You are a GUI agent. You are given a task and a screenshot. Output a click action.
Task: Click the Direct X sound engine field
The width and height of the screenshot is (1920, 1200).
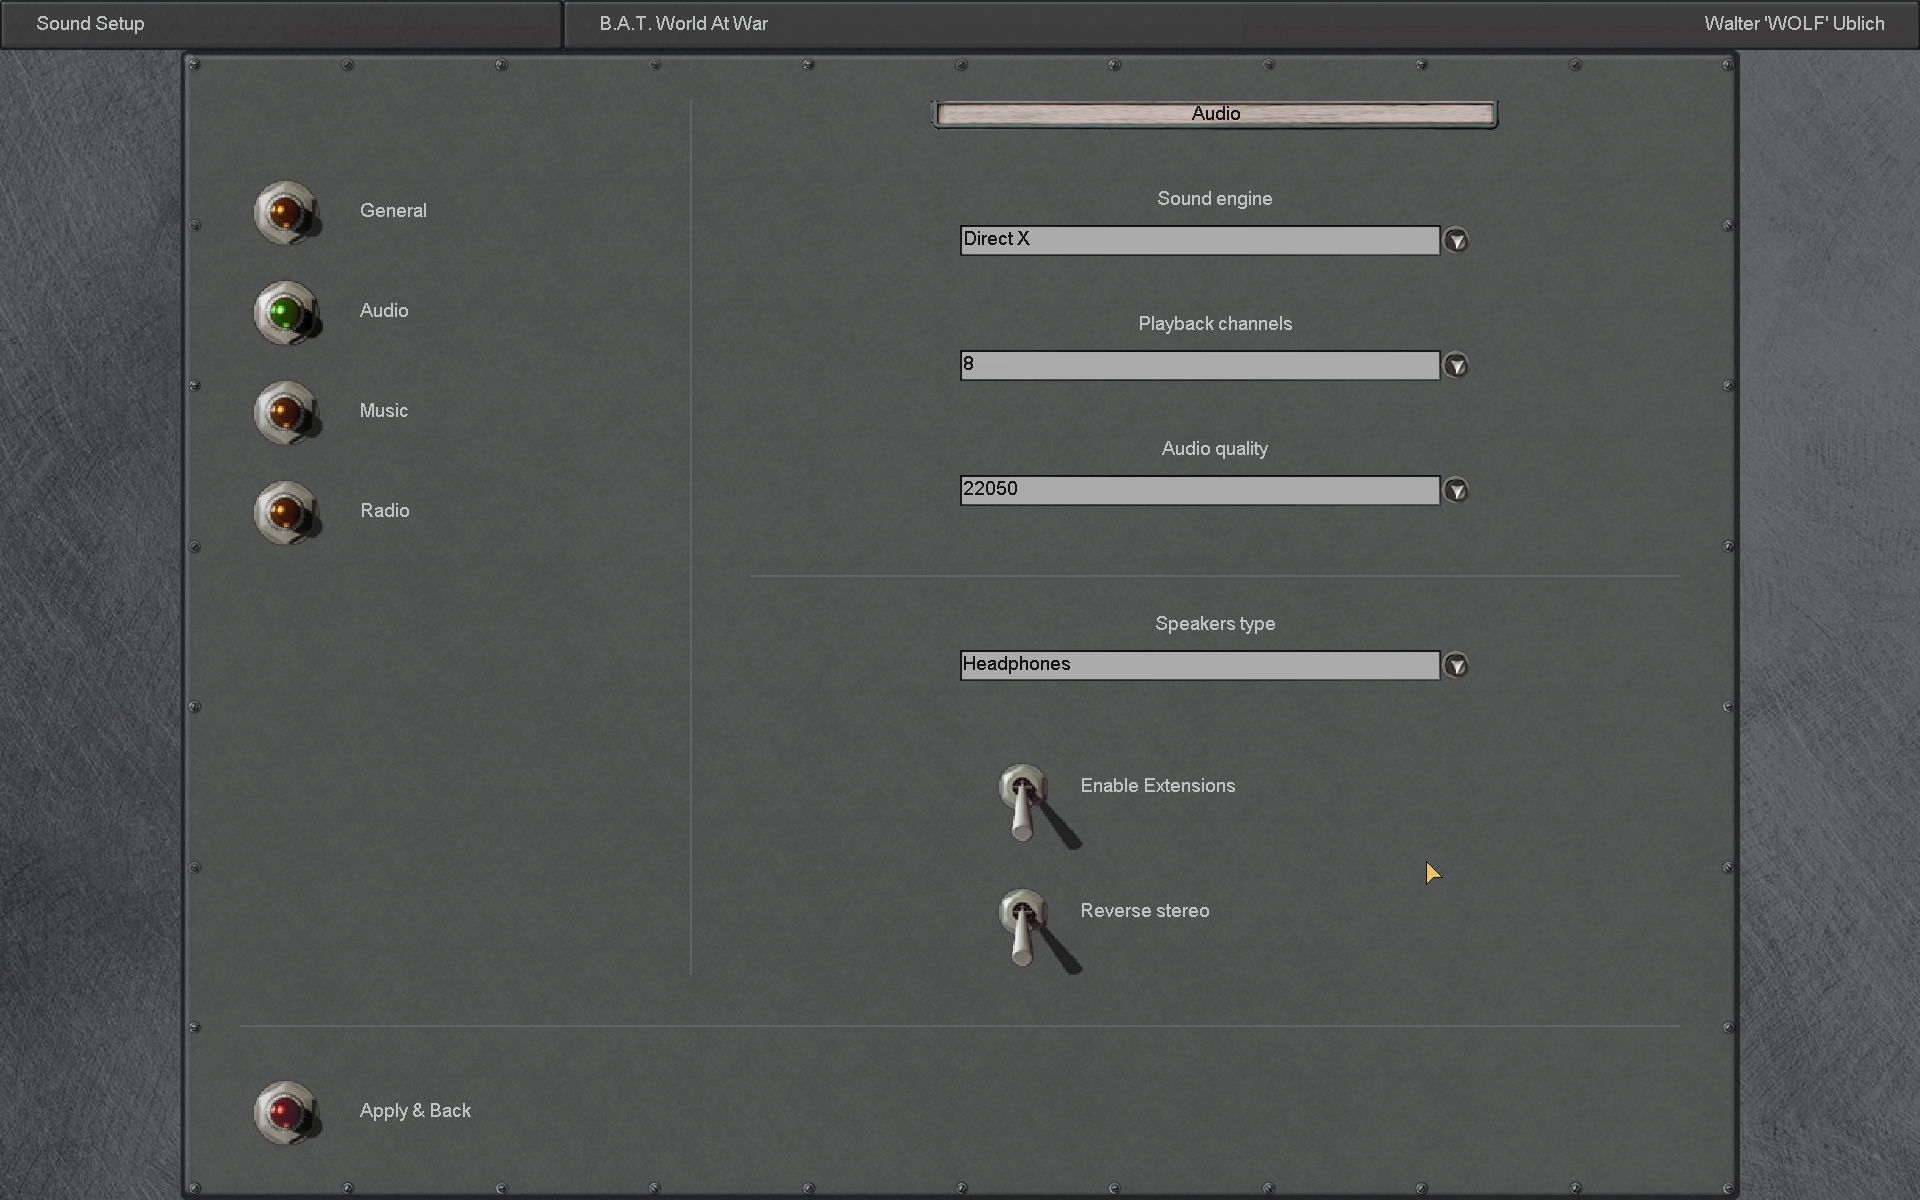1199,240
